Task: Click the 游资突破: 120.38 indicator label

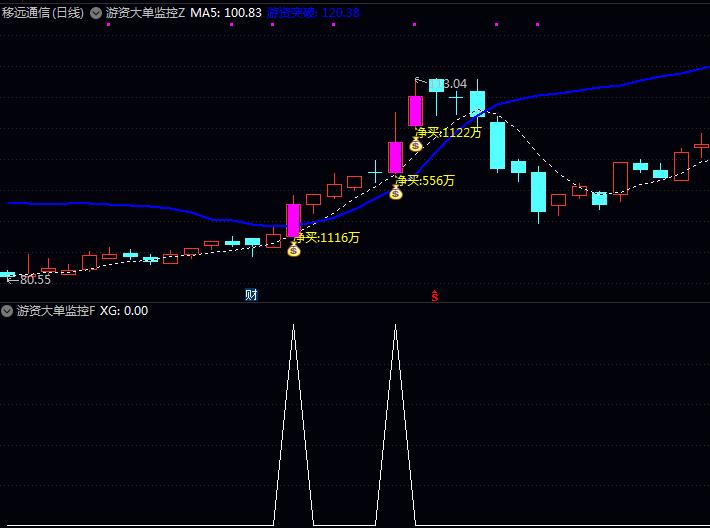Action: [x=313, y=13]
